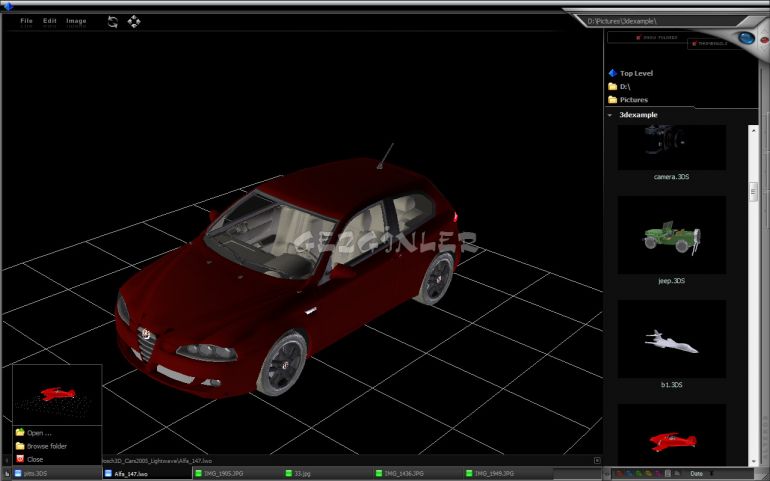This screenshot has height=481, width=770.
Task: Collapse the 3dexample folder arrow
Action: [x=610, y=115]
